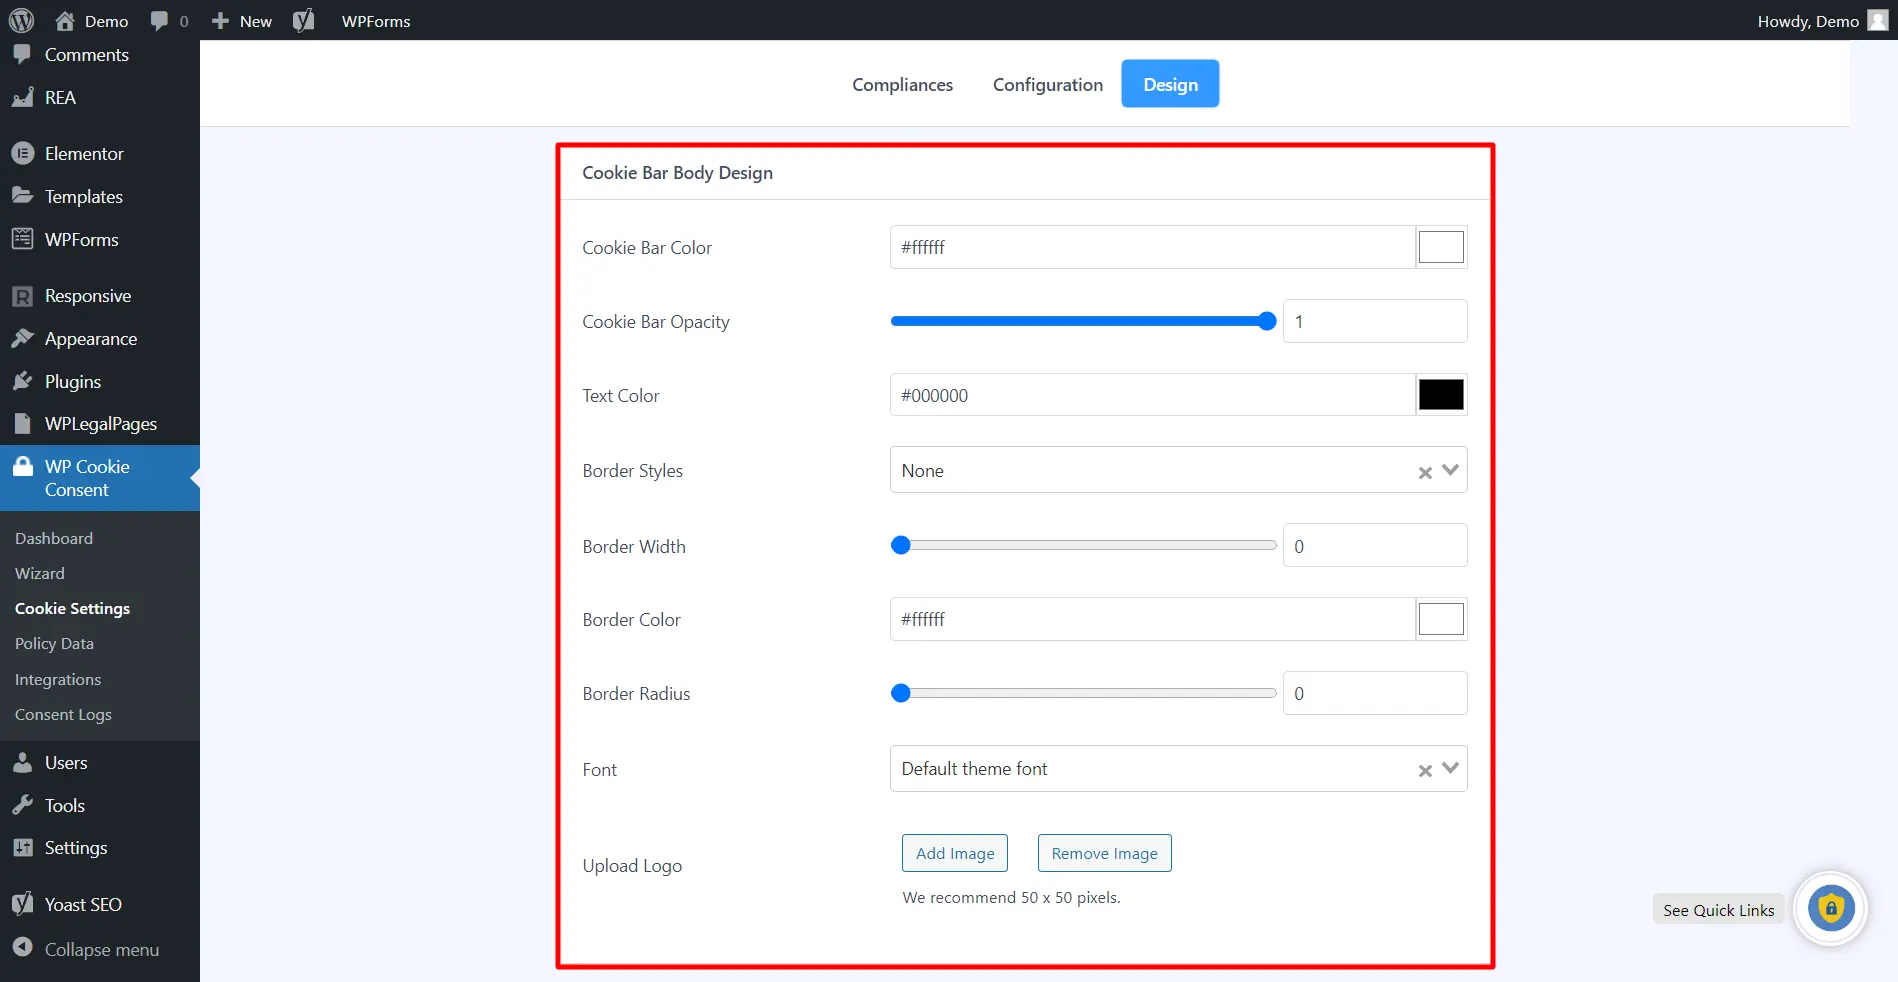Click the Elementor sidebar icon

click(23, 154)
